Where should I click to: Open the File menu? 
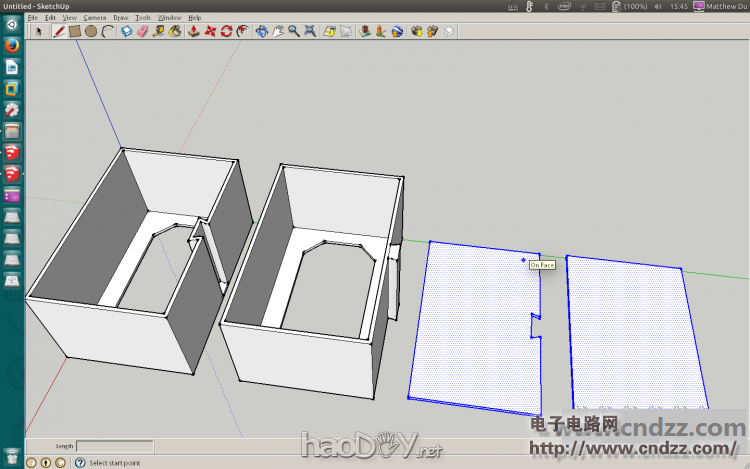point(32,18)
